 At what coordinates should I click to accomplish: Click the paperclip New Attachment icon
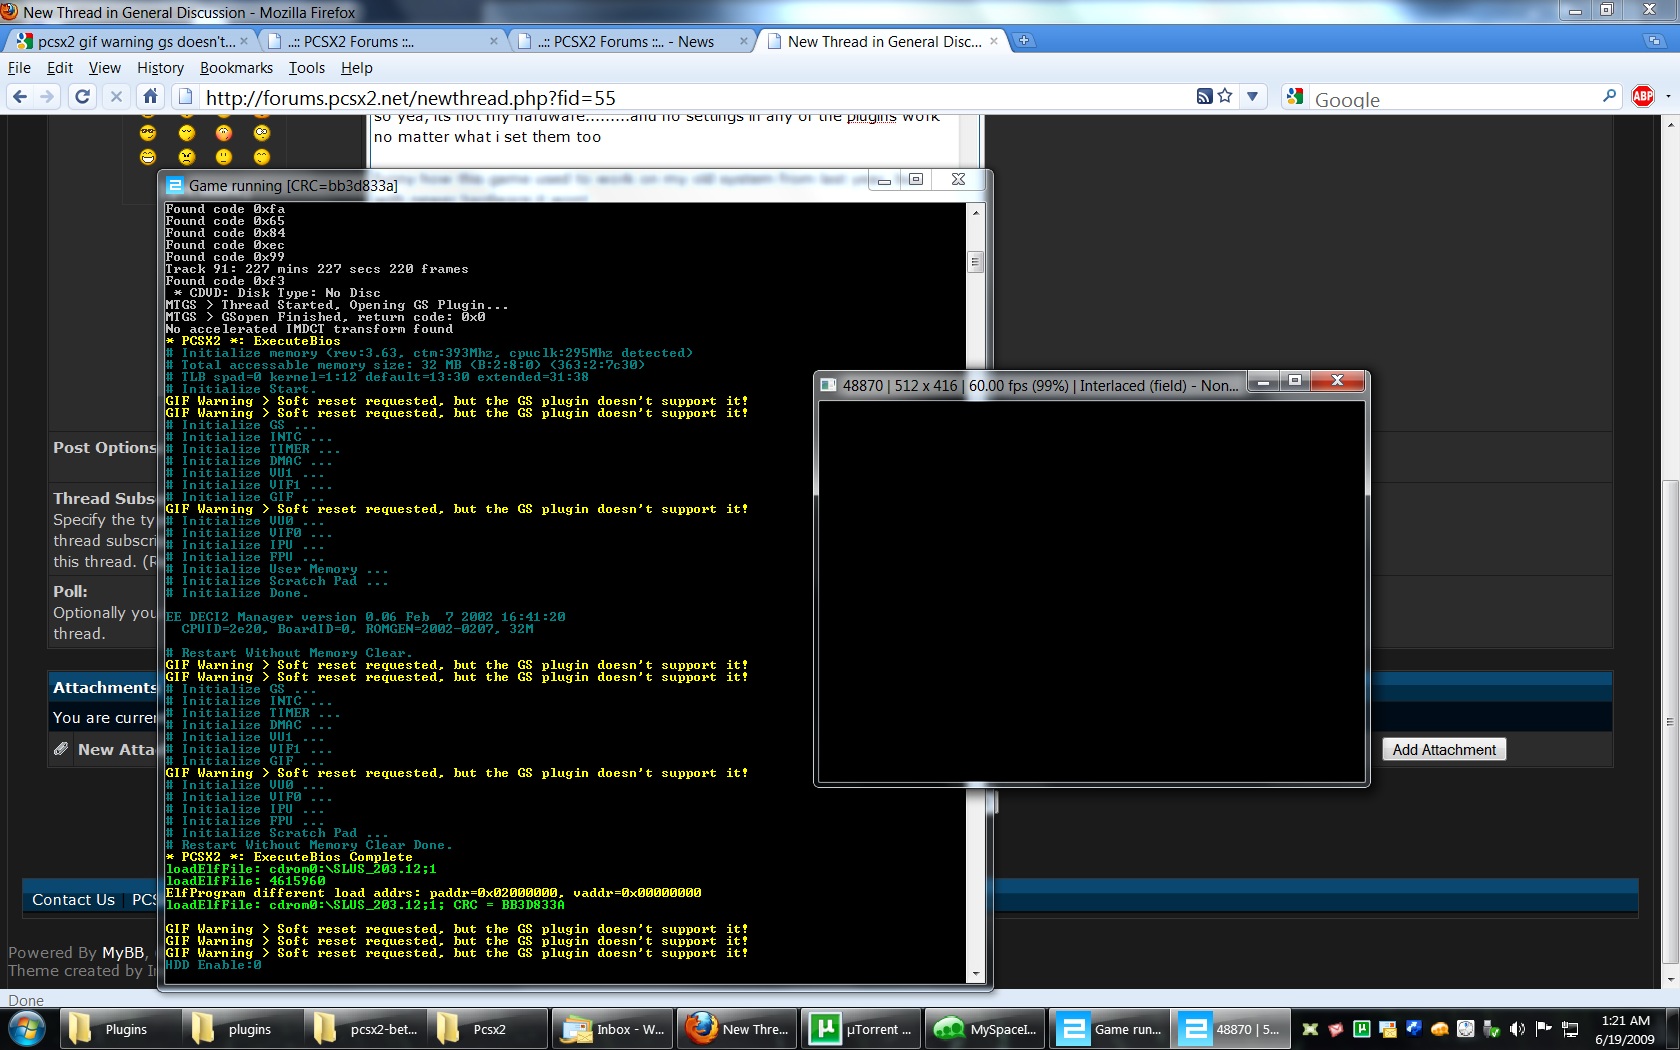pos(61,749)
